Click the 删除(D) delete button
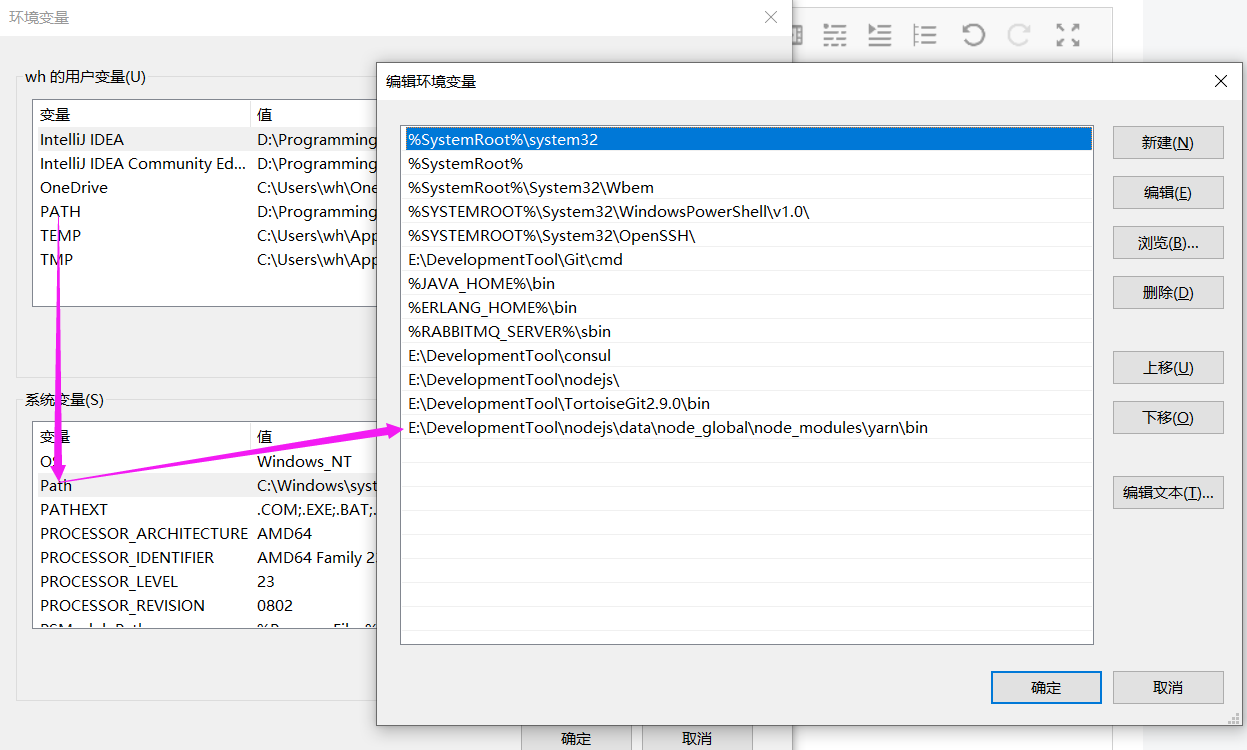1247x750 pixels. click(x=1168, y=292)
